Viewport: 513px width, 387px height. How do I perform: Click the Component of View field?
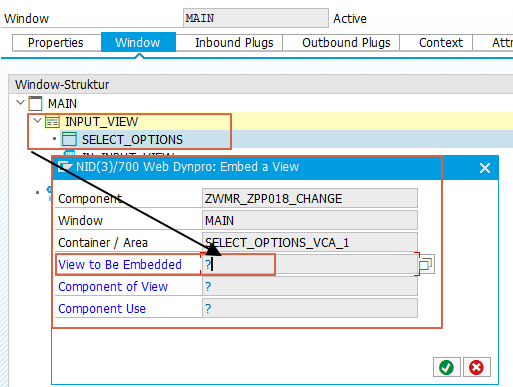pyautogui.click(x=310, y=286)
